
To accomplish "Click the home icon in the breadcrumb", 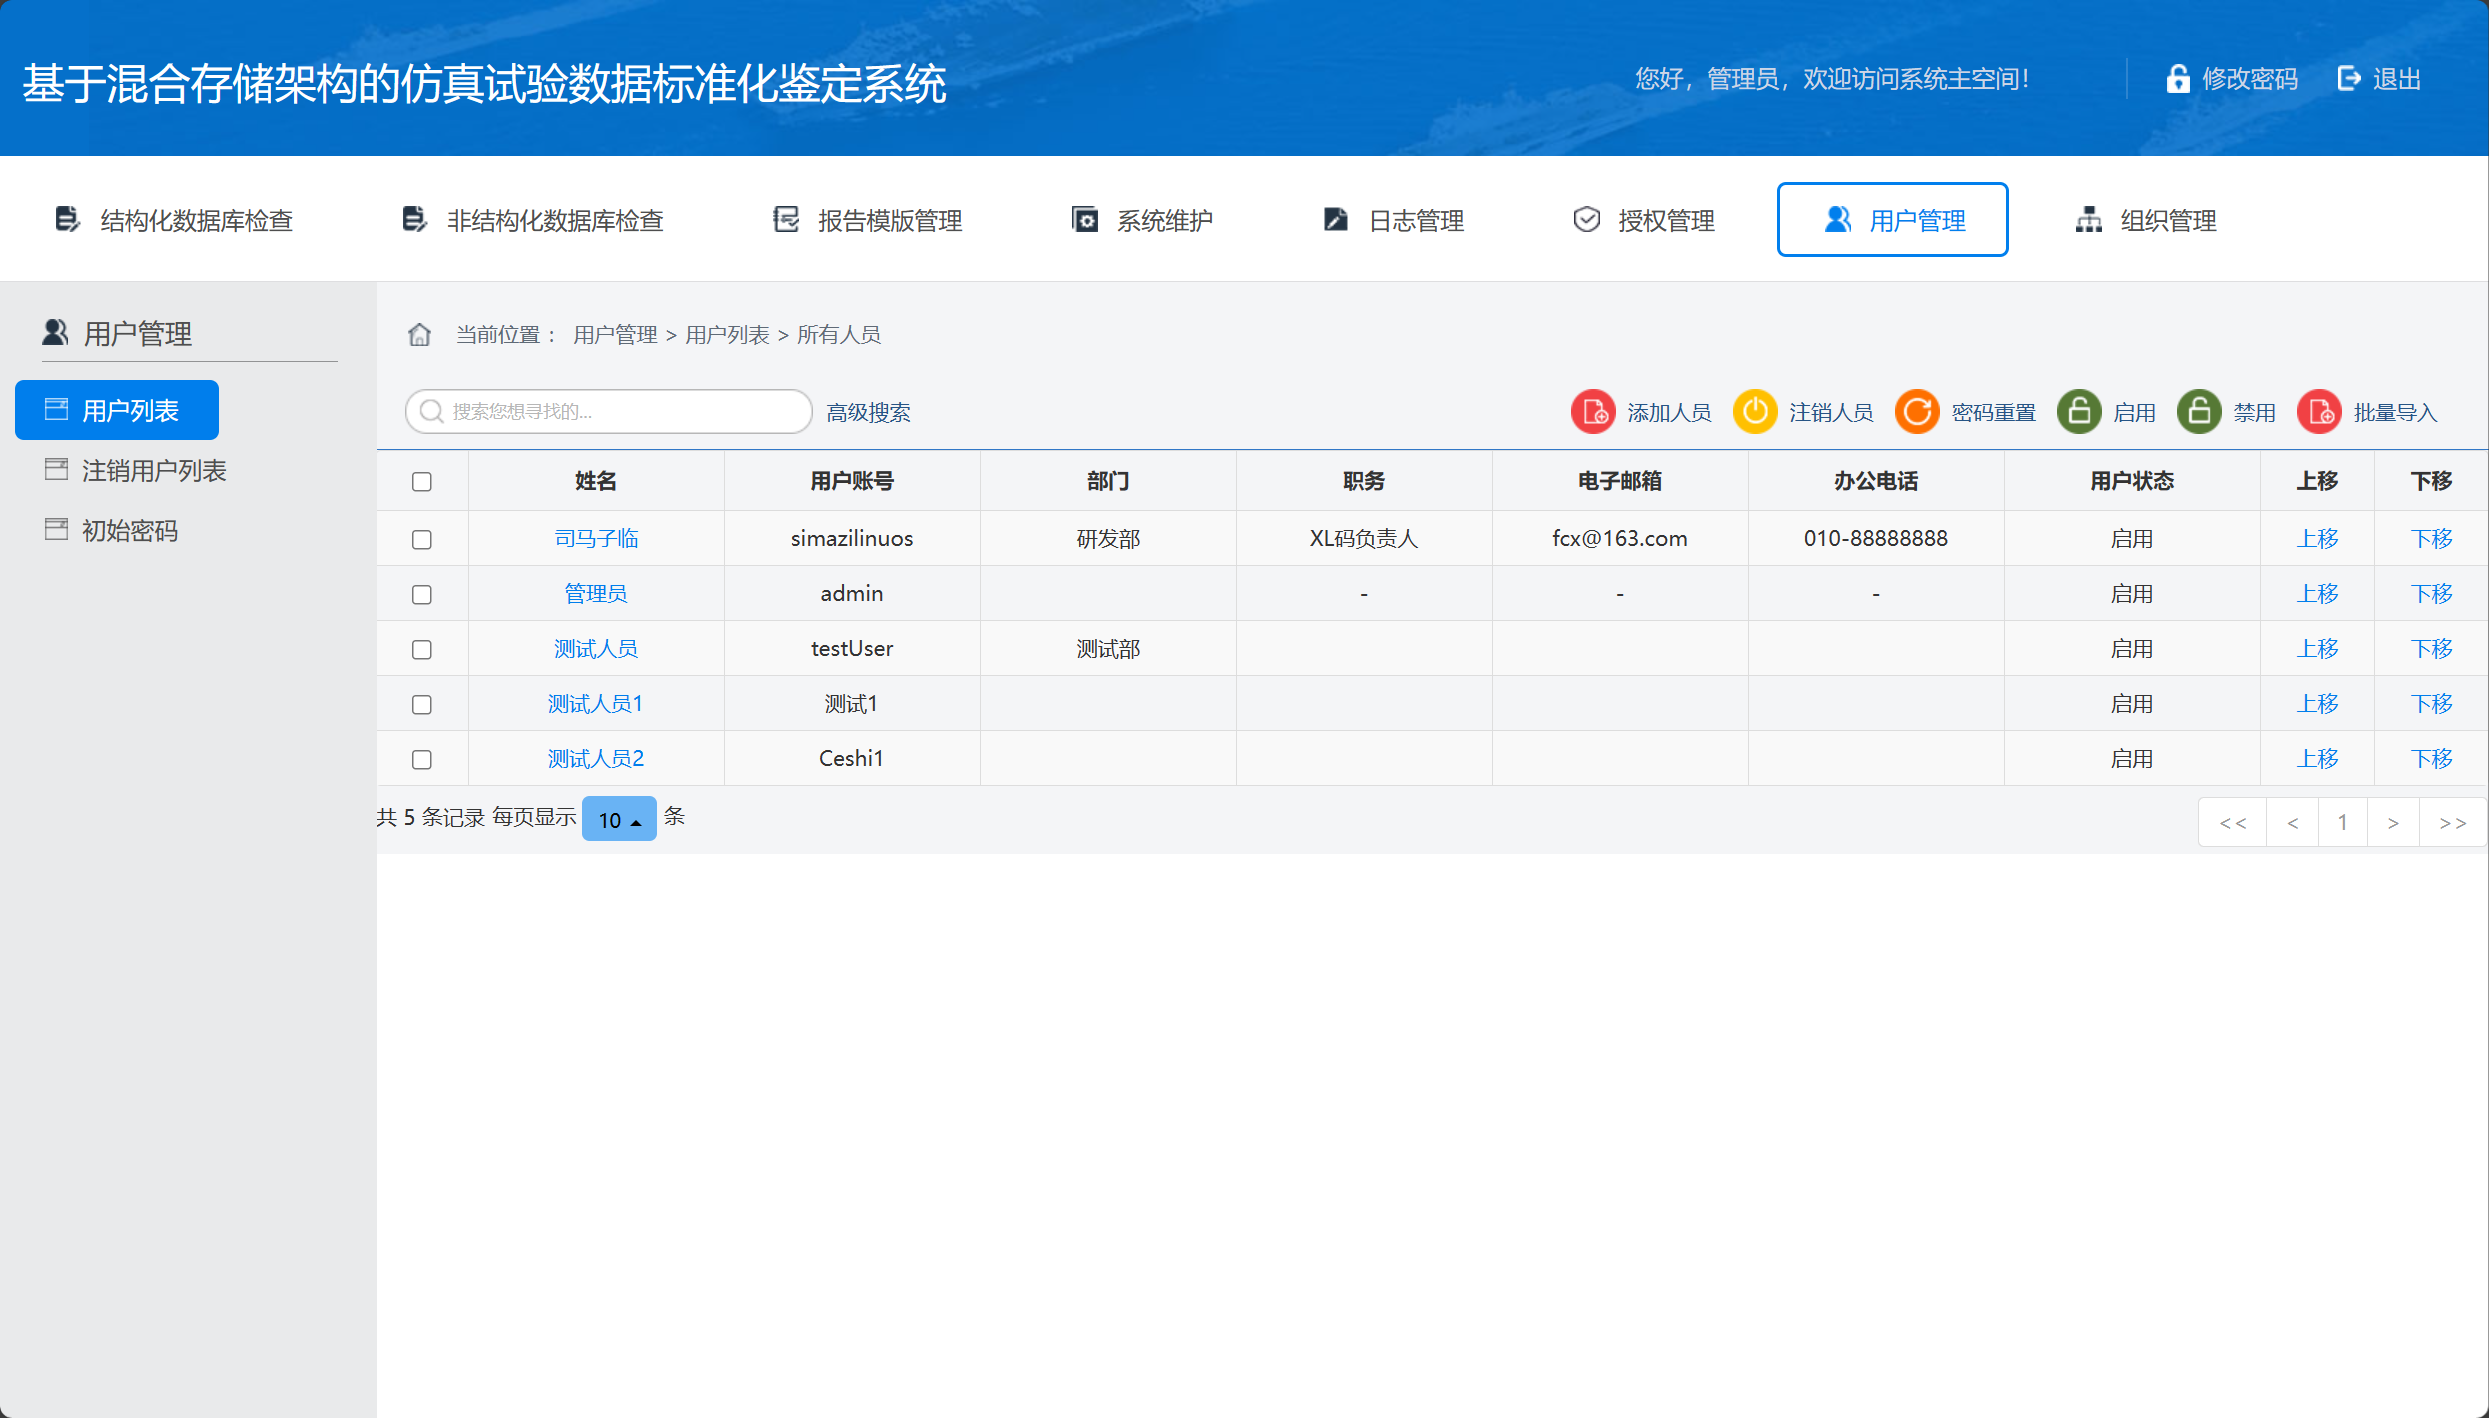I will click(x=419, y=335).
